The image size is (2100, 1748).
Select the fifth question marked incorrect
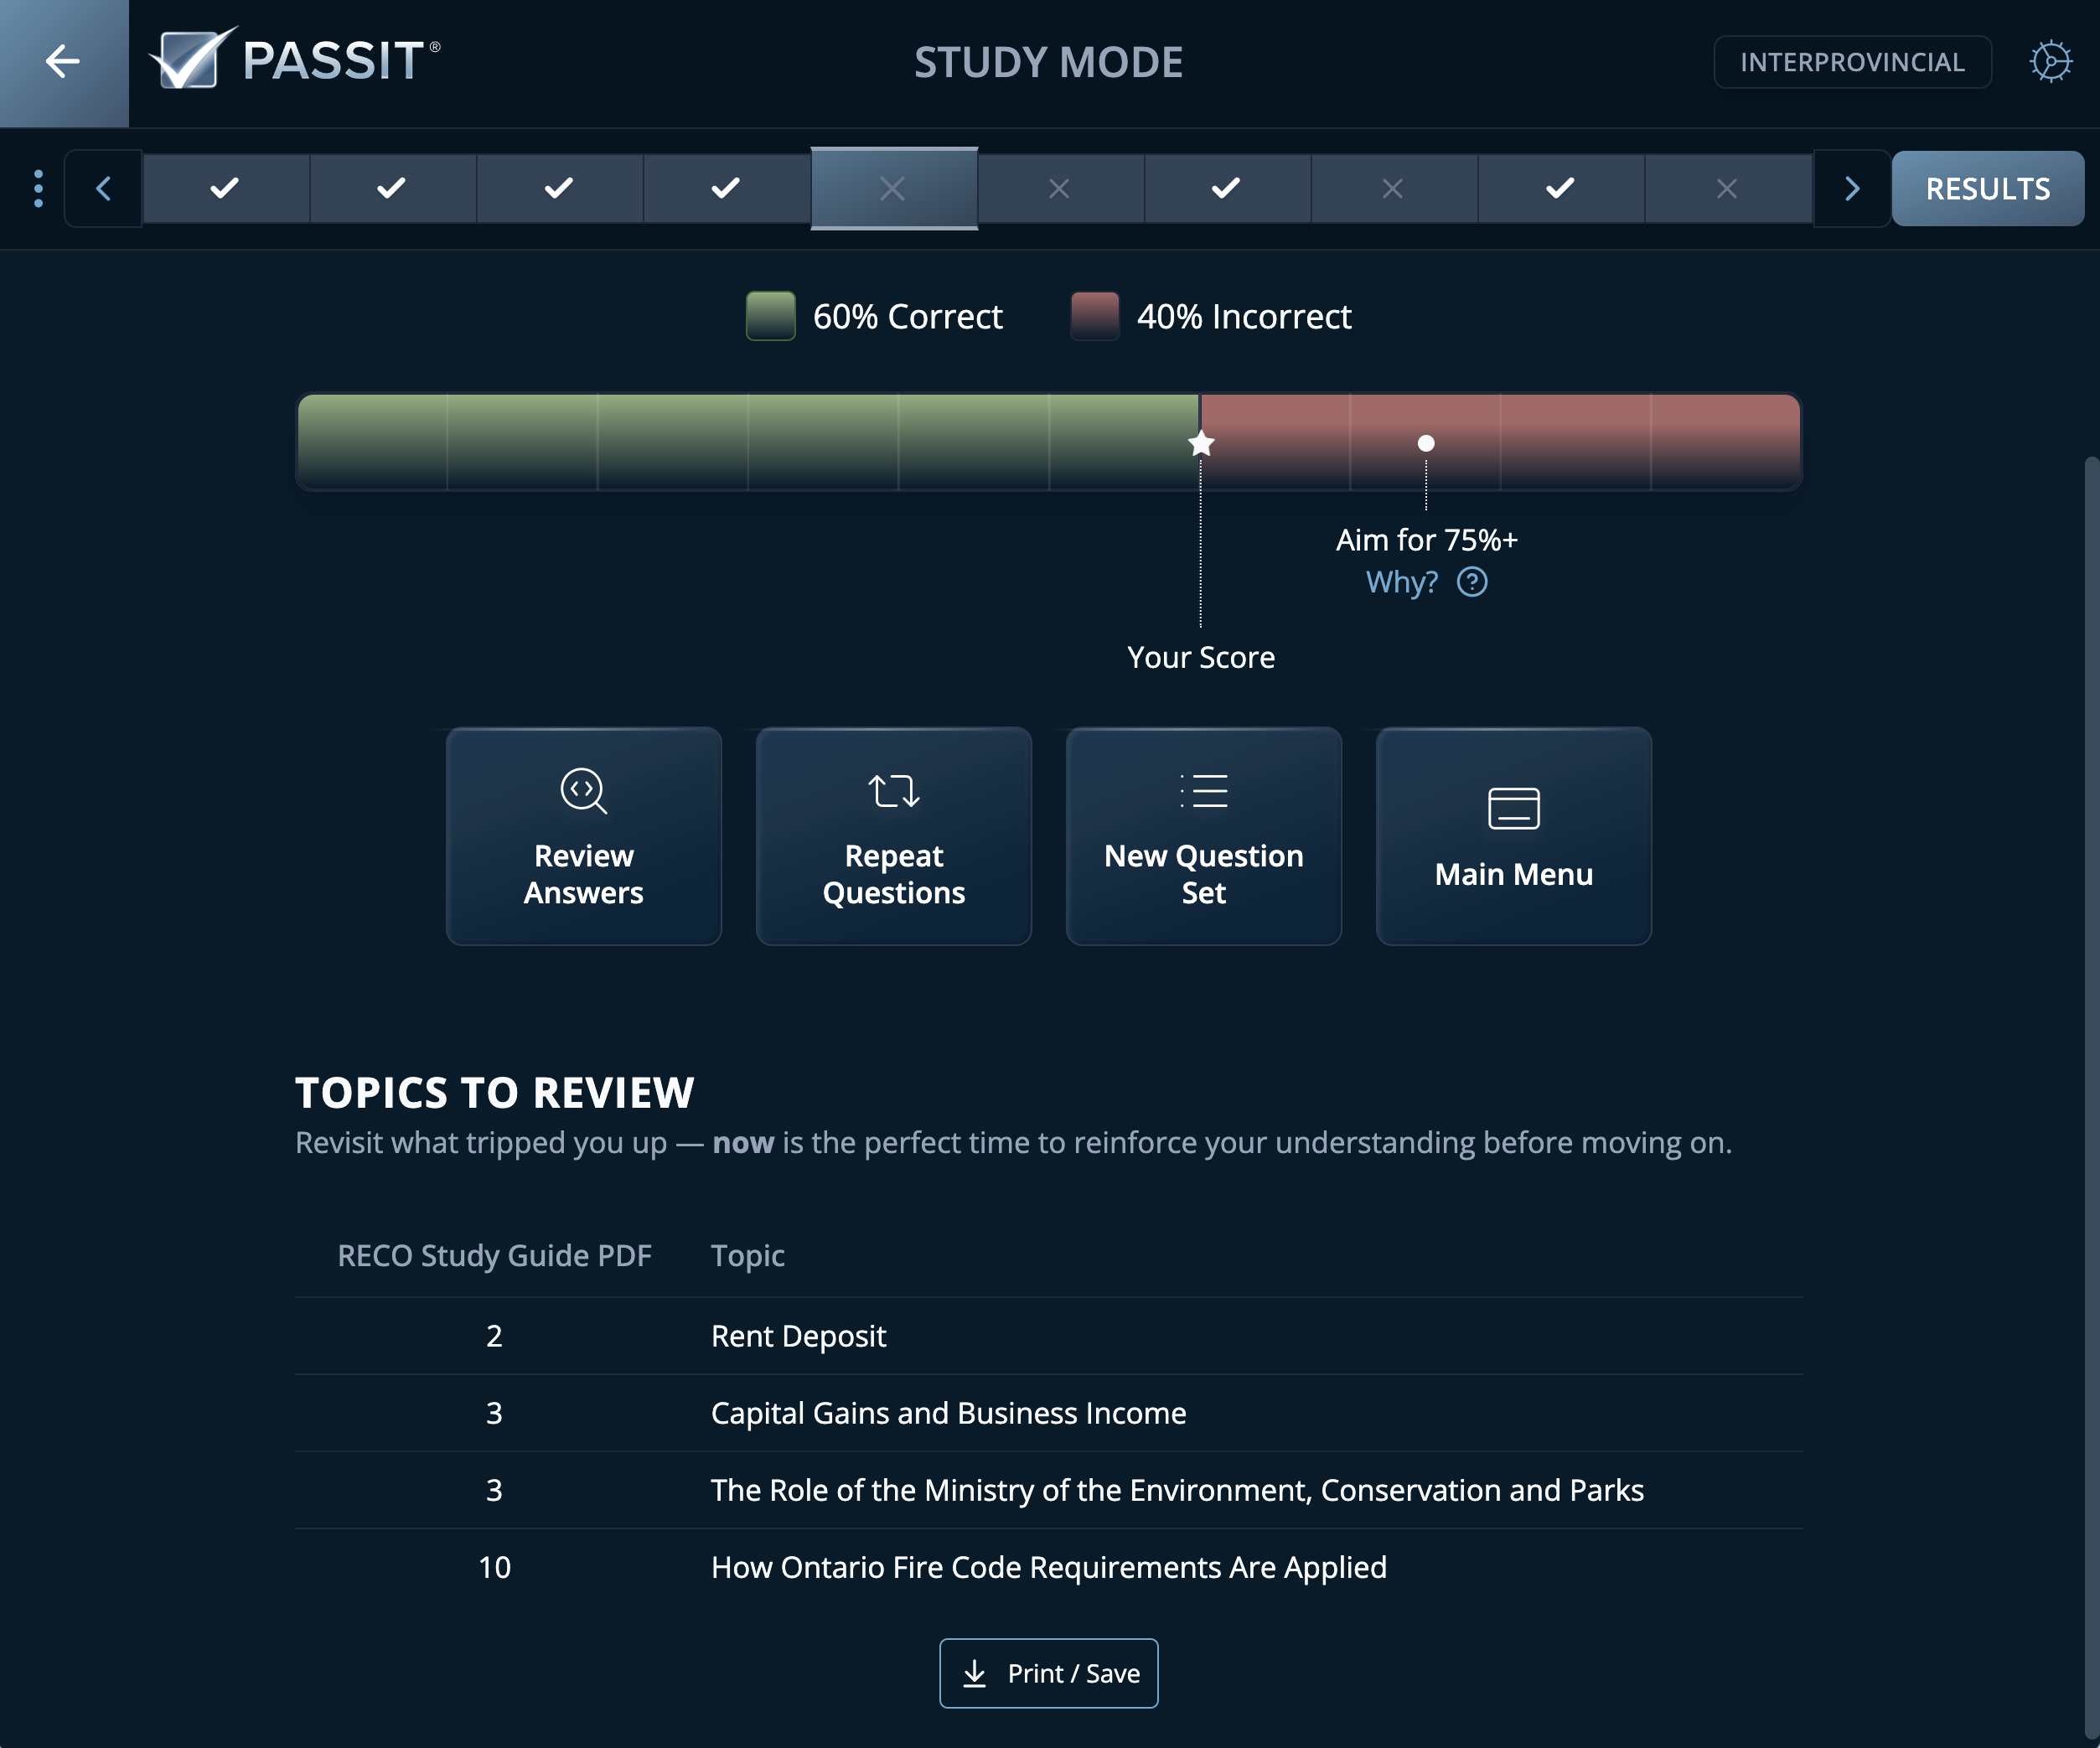[893, 188]
